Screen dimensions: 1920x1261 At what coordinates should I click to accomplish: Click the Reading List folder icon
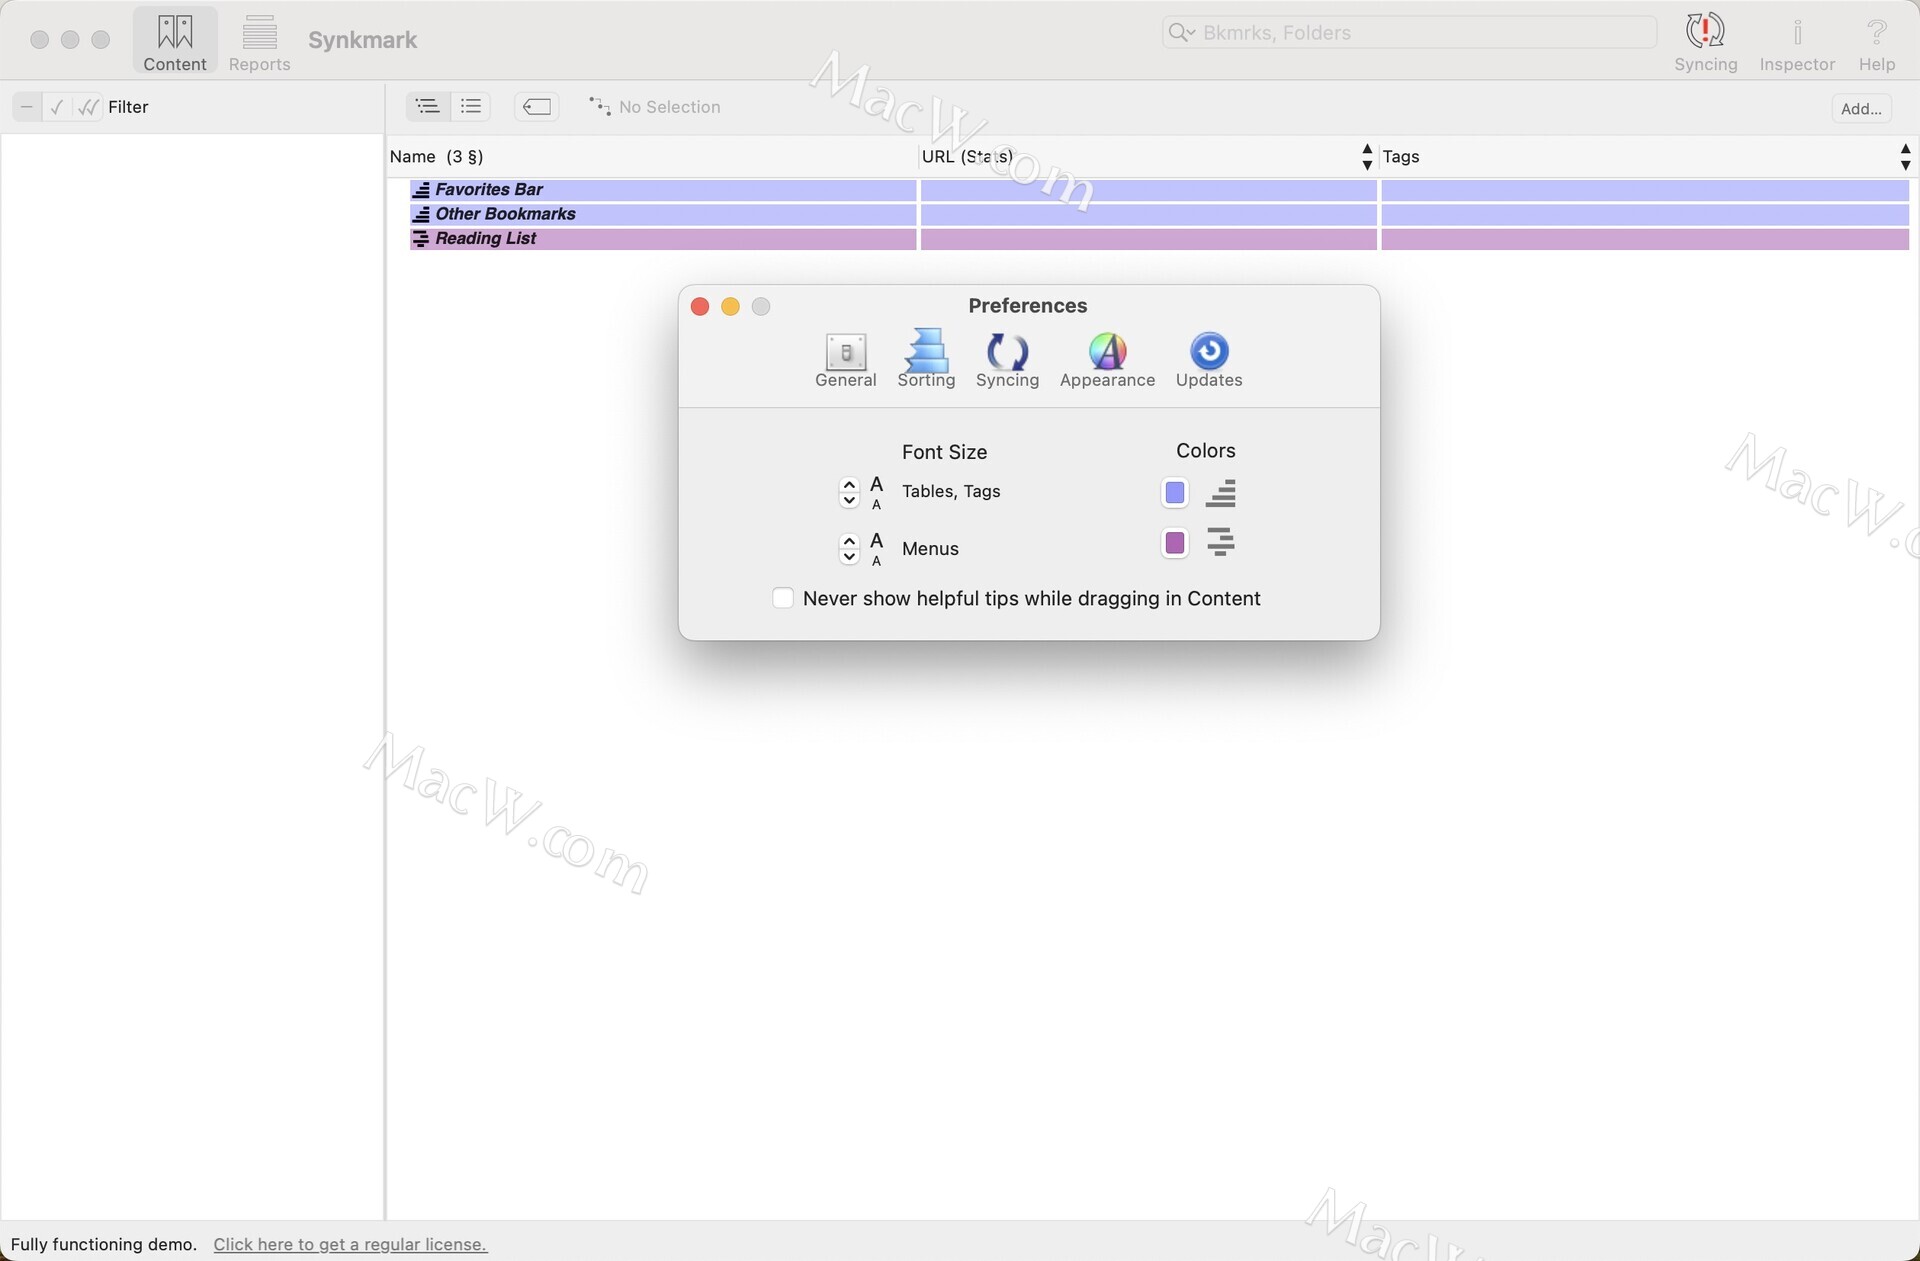click(x=421, y=239)
